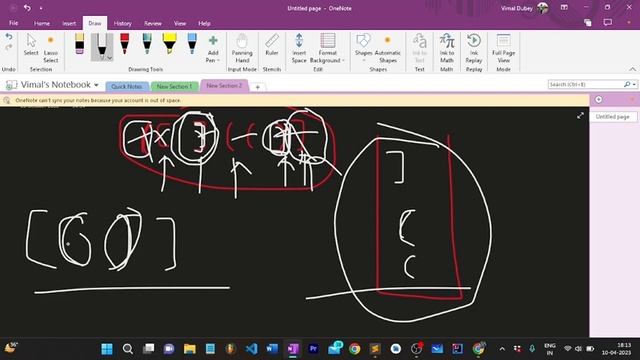Expand page to full view arrow
The image size is (640, 360).
click(x=580, y=116)
